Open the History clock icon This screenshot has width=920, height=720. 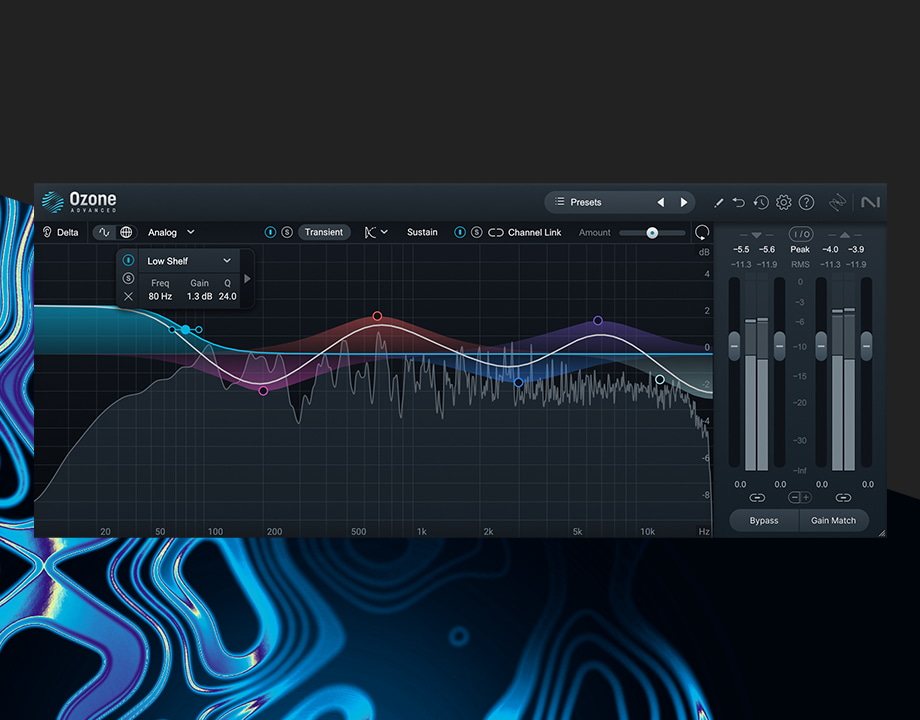761,202
